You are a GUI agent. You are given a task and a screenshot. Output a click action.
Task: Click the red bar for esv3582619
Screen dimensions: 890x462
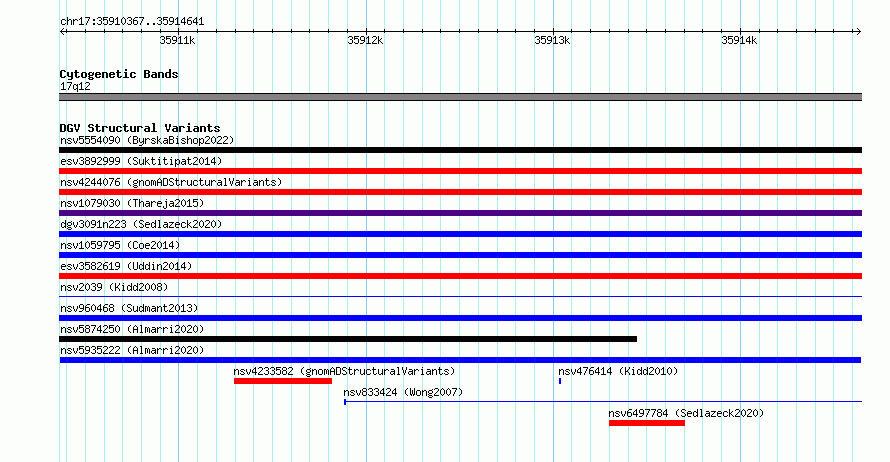pos(460,276)
